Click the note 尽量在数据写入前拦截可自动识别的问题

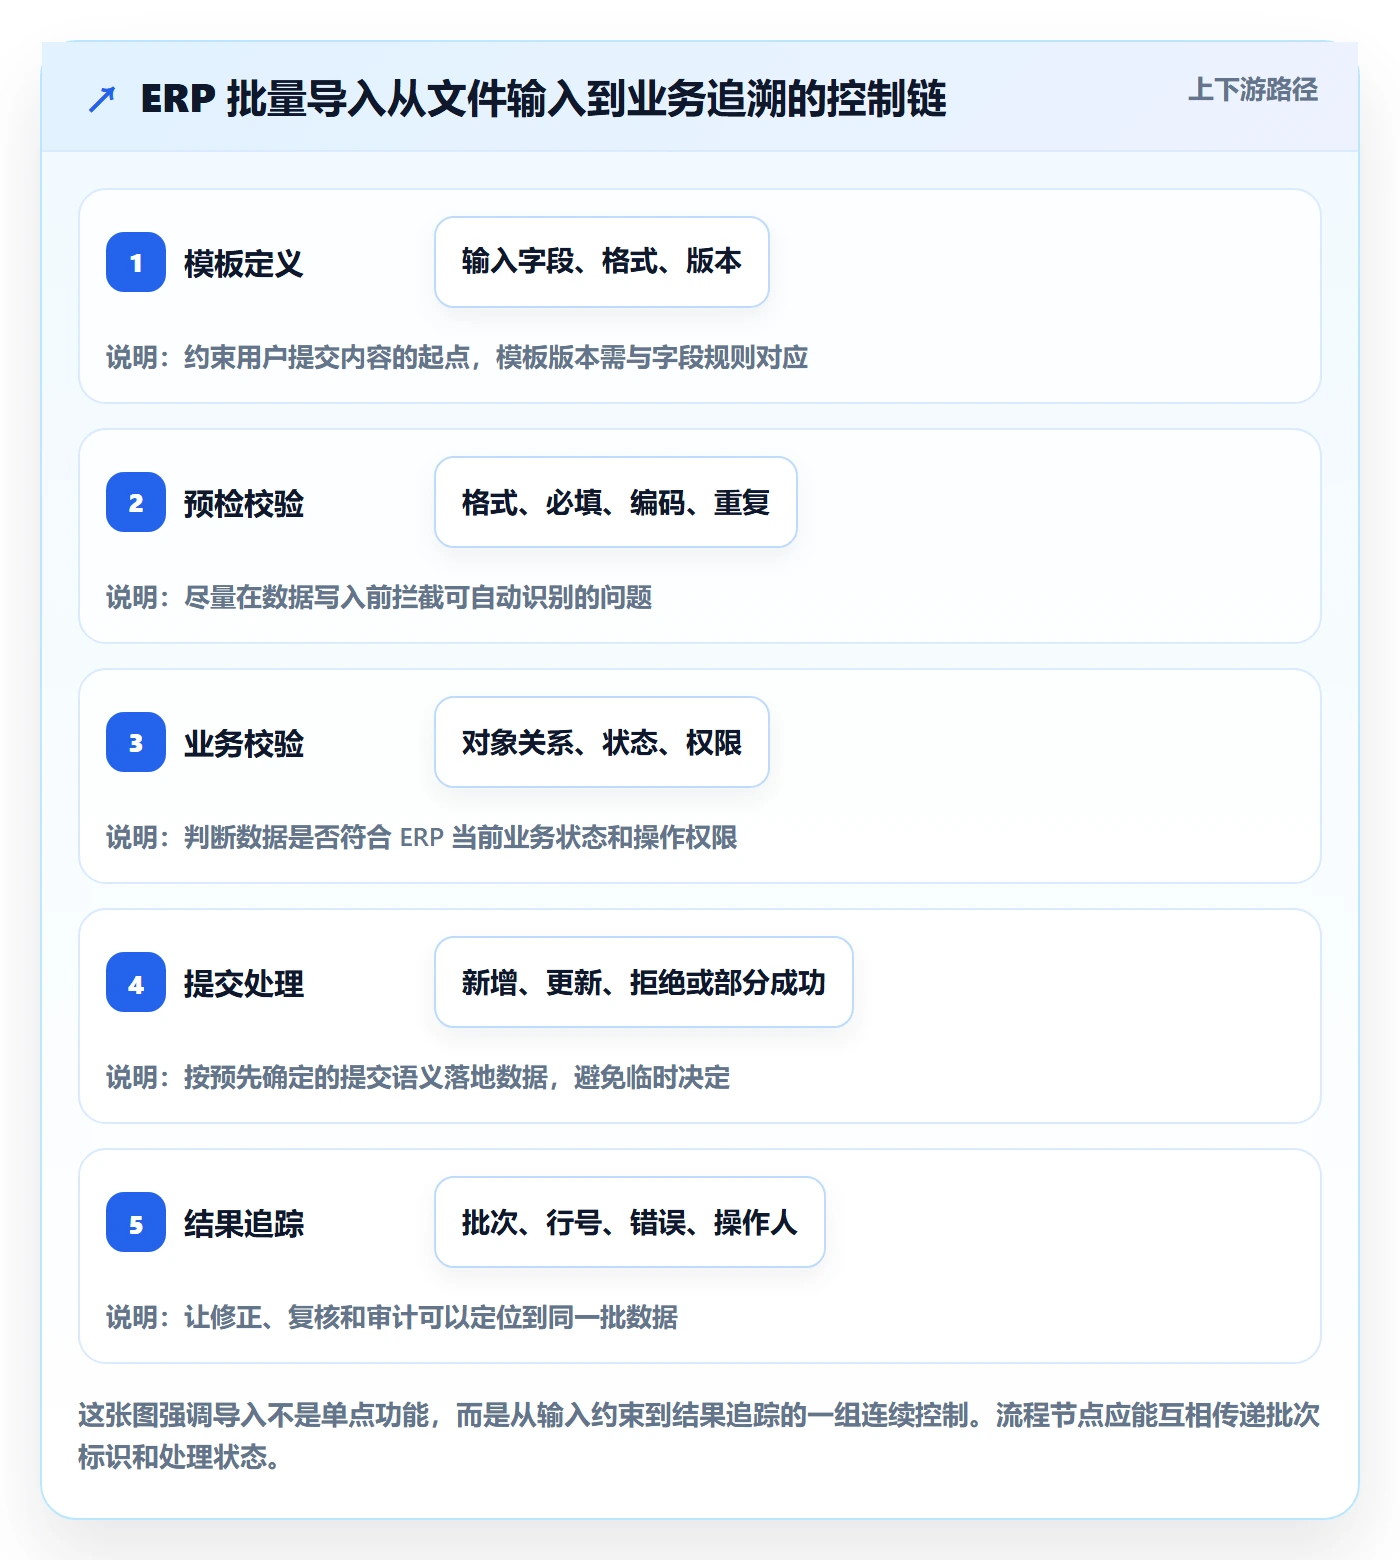tap(379, 597)
